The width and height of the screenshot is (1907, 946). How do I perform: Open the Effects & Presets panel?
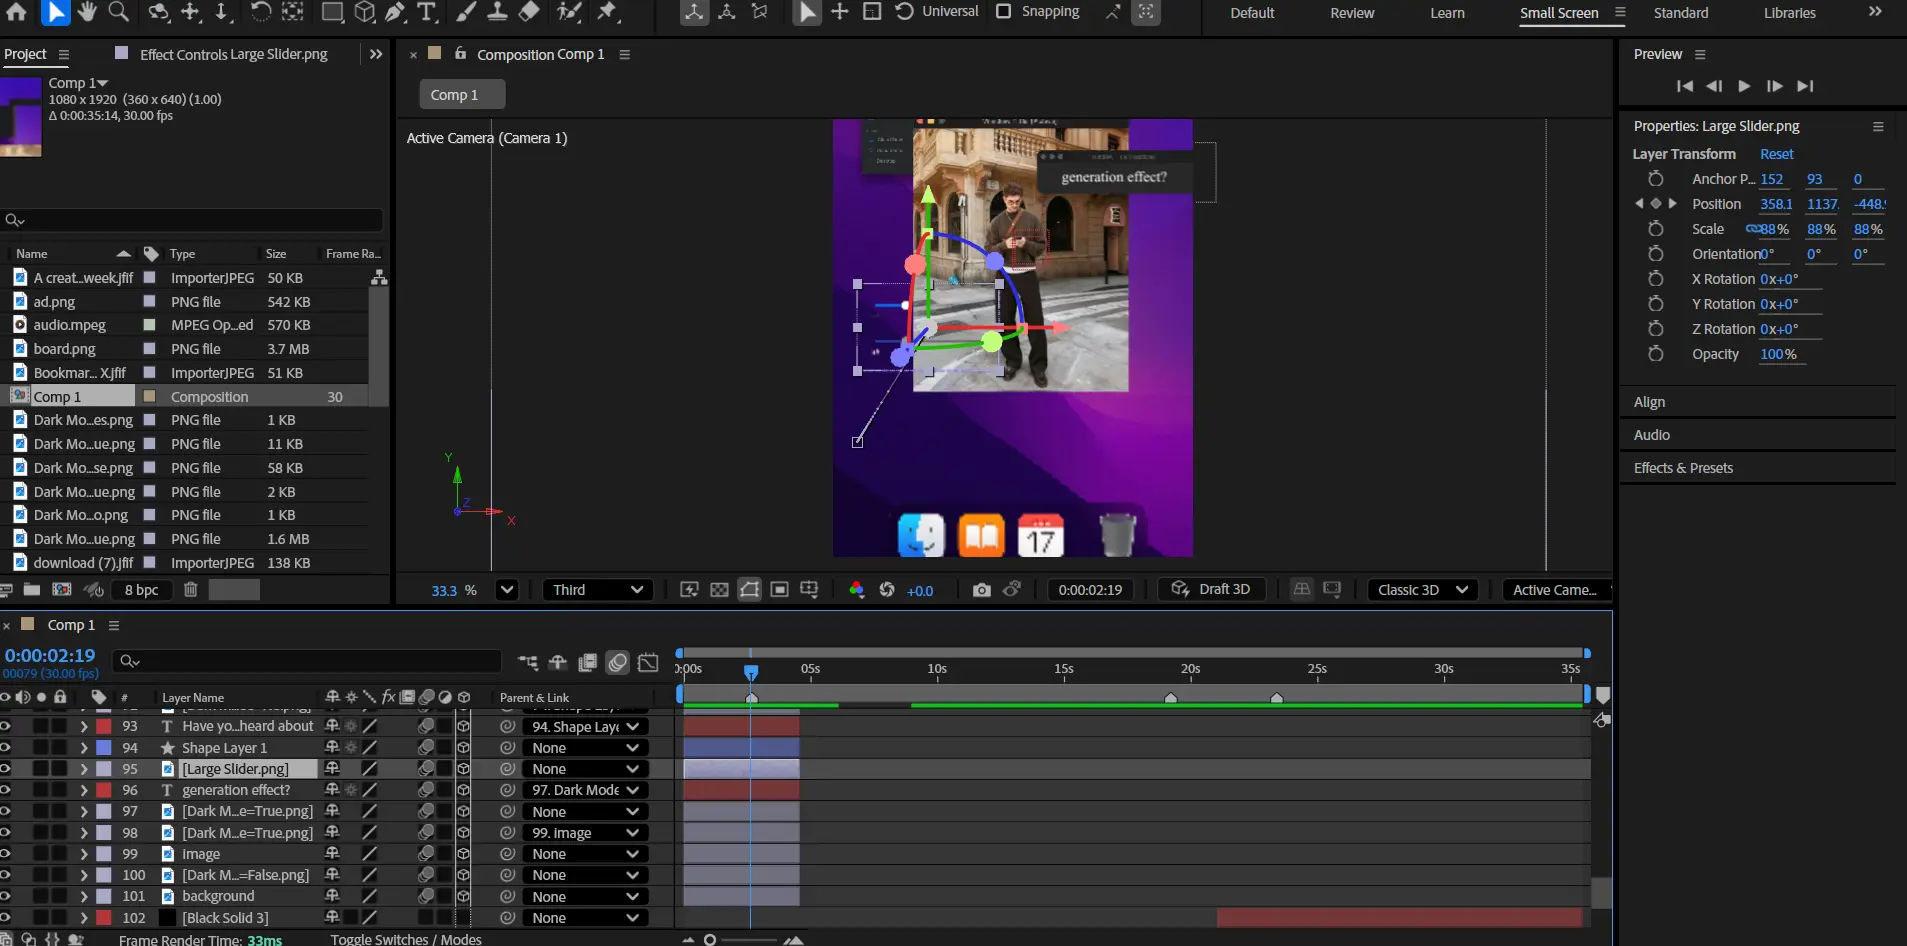(x=1683, y=468)
